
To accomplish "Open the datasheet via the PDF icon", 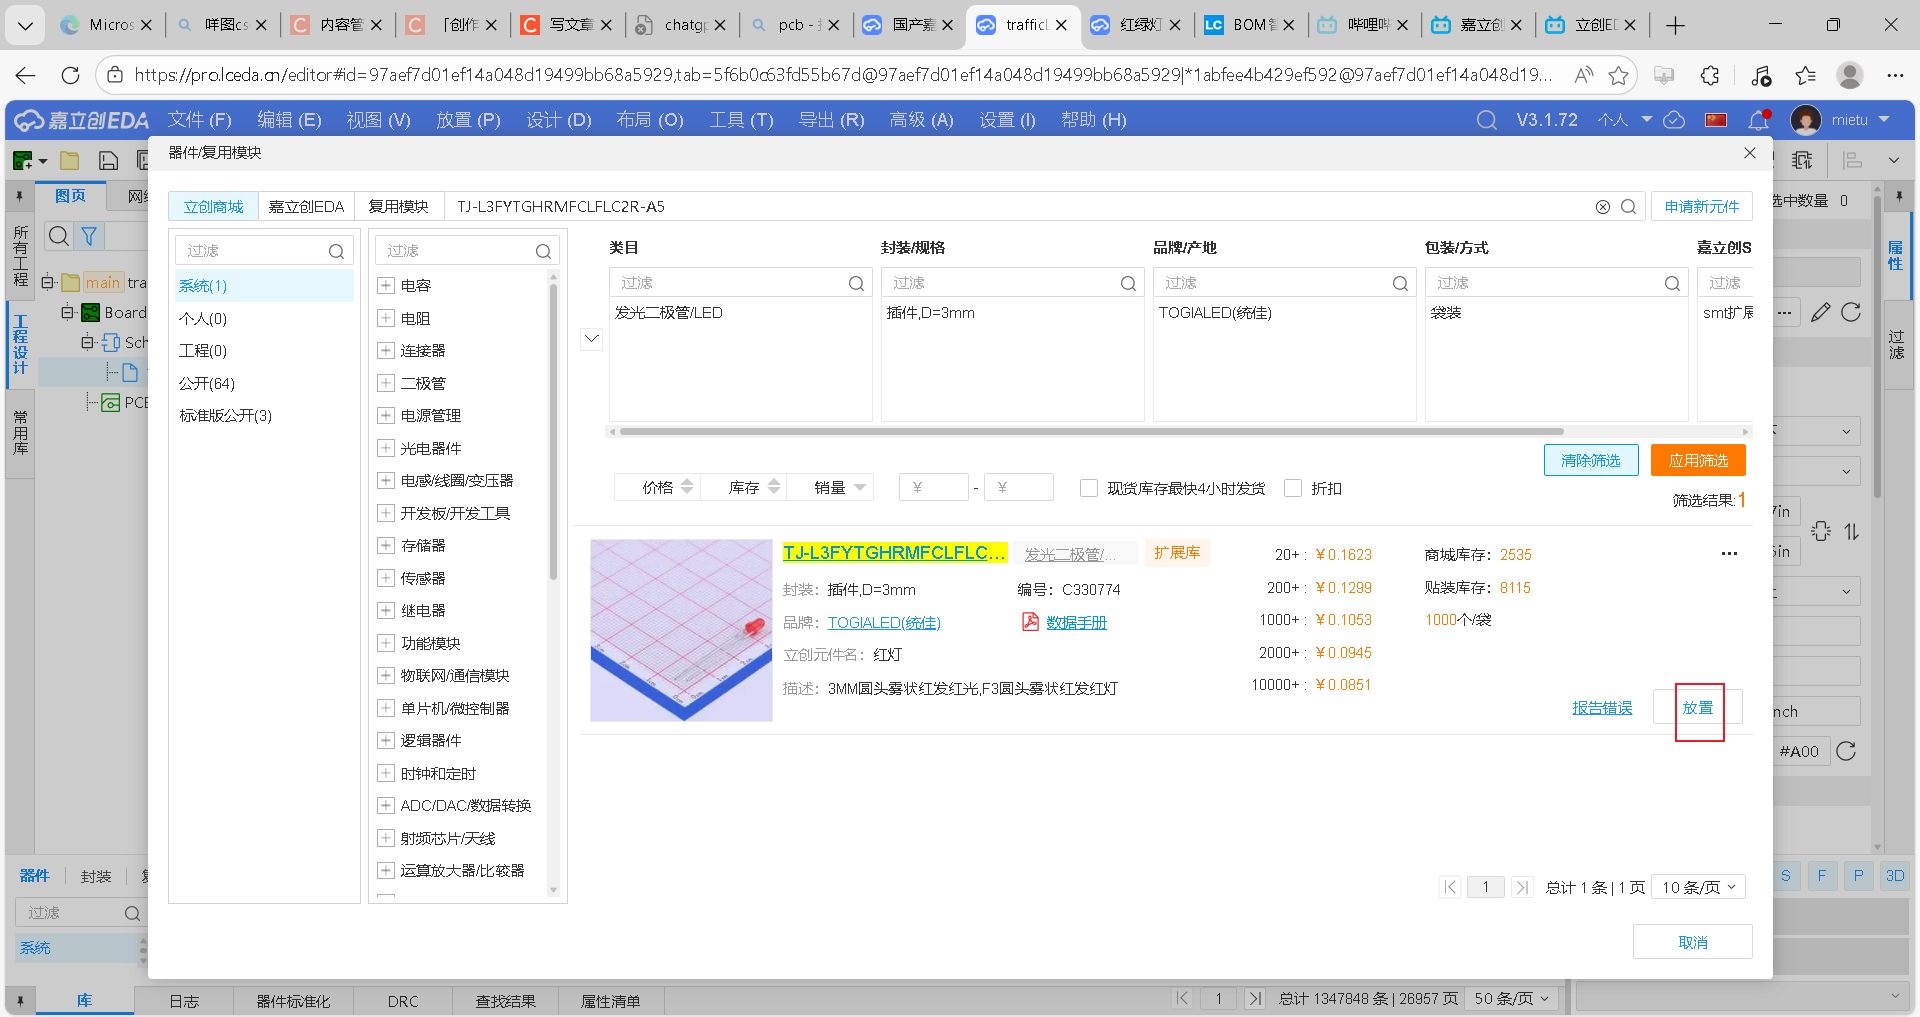I will 1030,621.
